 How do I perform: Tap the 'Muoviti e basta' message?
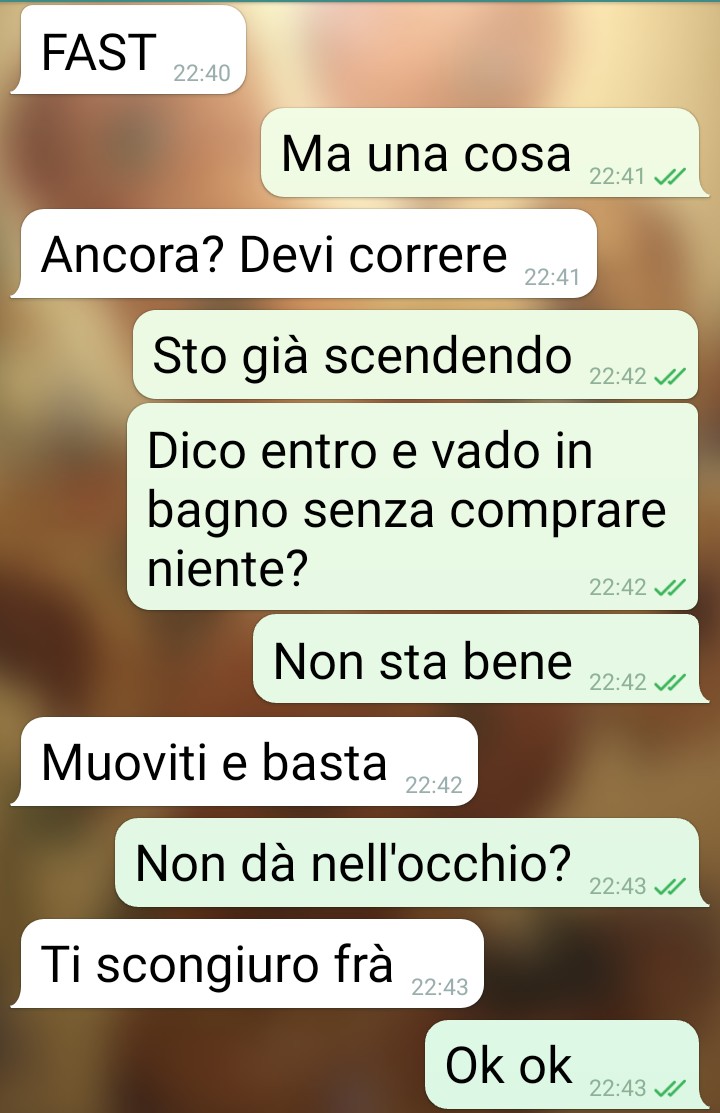pyautogui.click(x=244, y=761)
